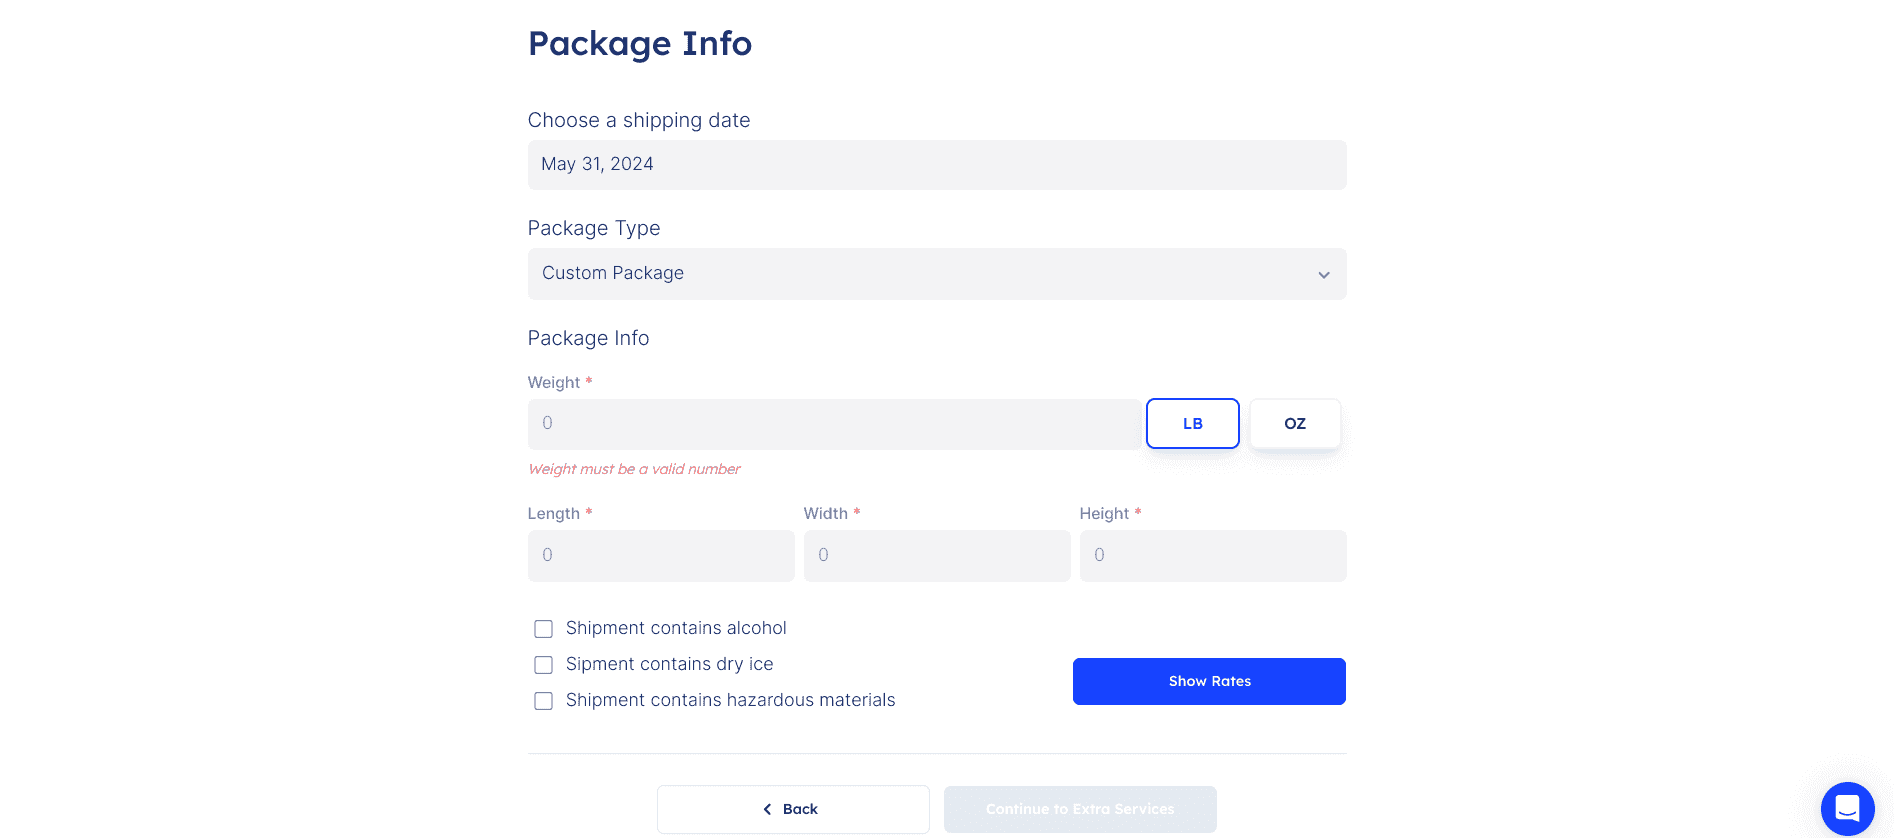Image resolution: width=1894 pixels, height=838 pixels.
Task: Open the shipping date selector
Action: [x=937, y=164]
